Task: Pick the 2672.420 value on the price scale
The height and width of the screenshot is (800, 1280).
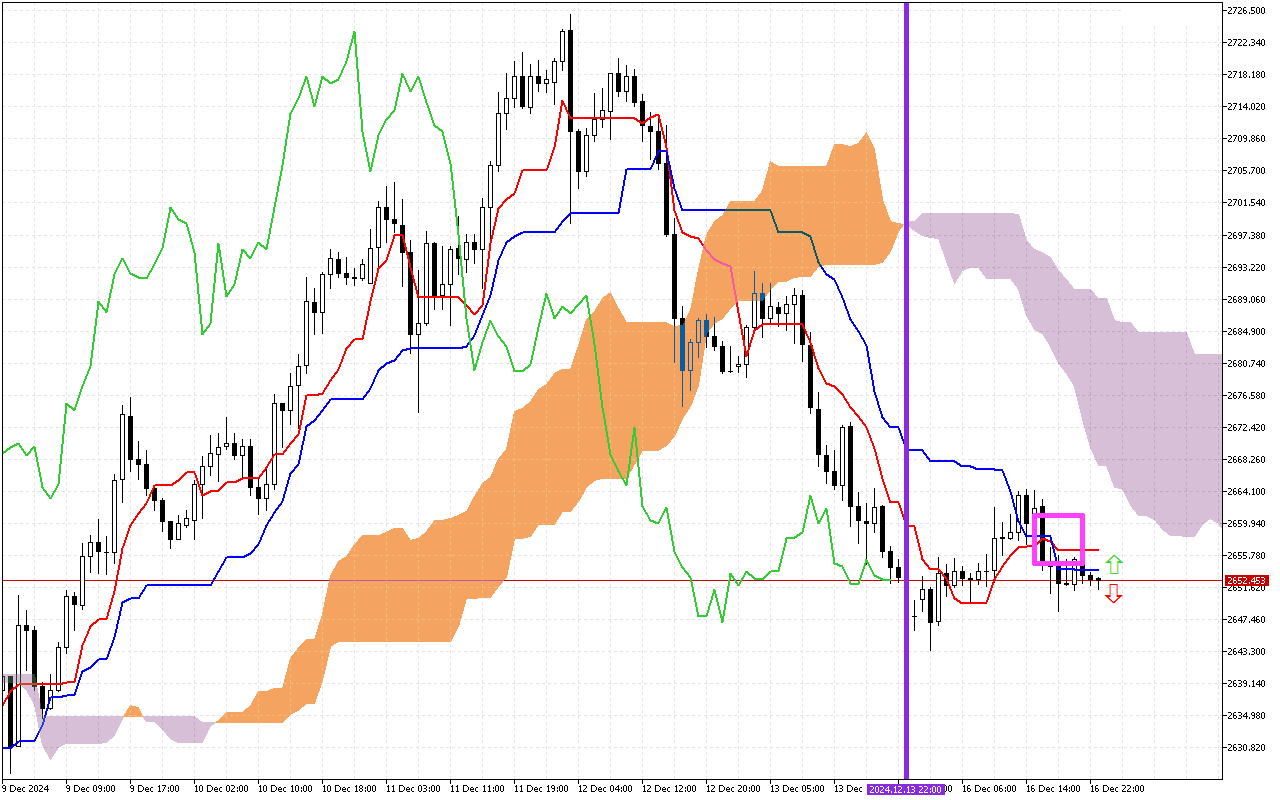Action: point(1247,427)
